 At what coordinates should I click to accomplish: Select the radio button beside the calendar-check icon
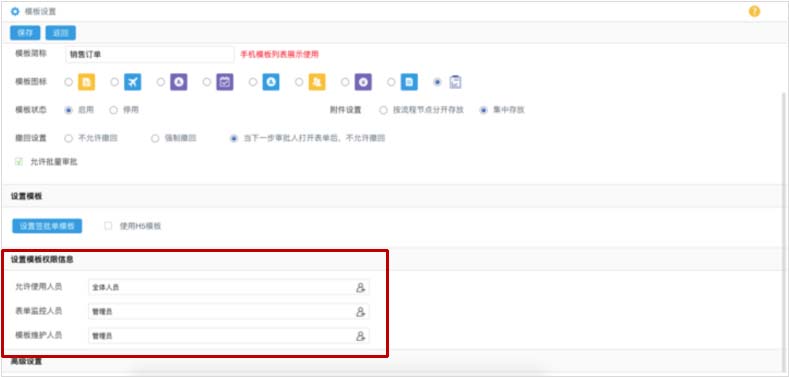coord(207,82)
